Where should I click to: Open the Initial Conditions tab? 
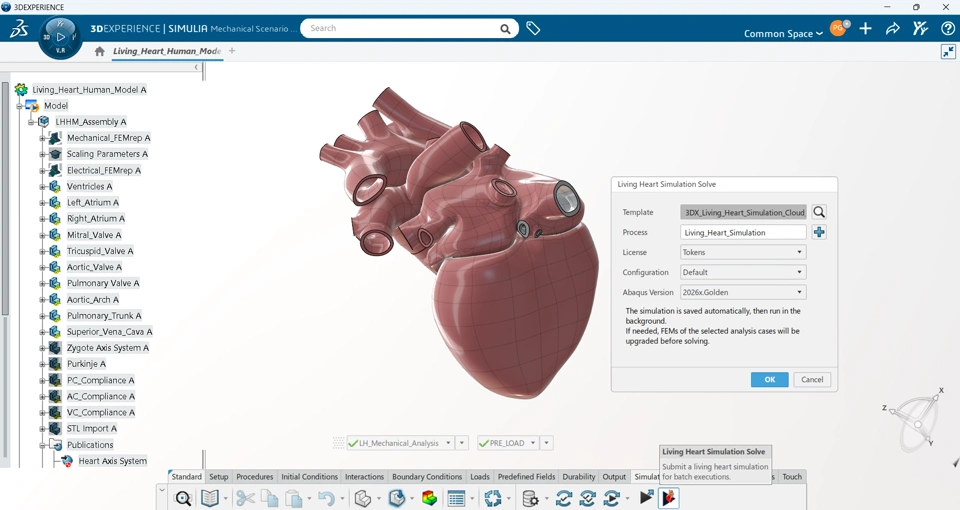tap(309, 476)
